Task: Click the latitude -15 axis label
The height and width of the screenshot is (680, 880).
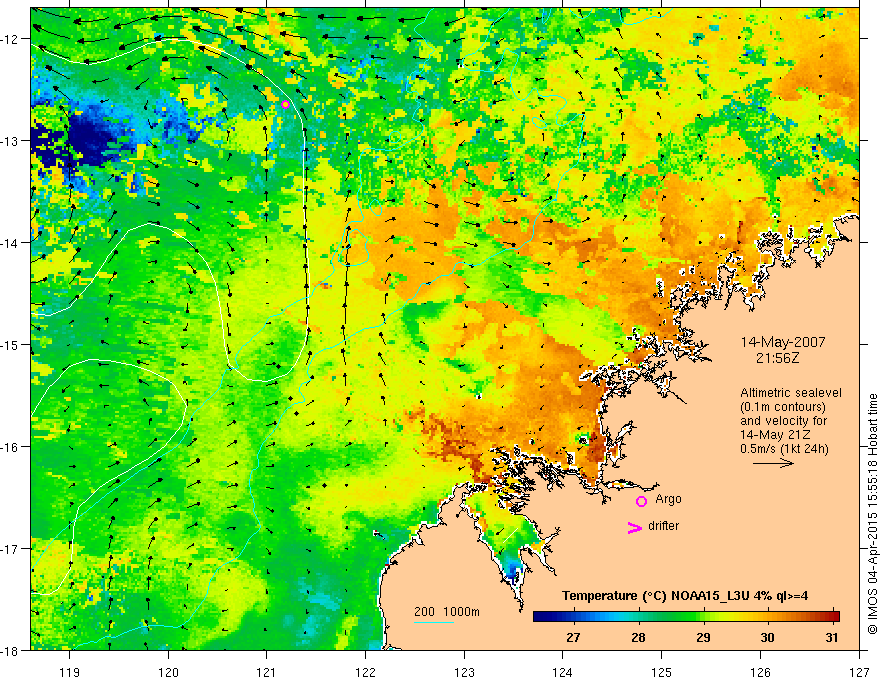Action: (x=11, y=344)
